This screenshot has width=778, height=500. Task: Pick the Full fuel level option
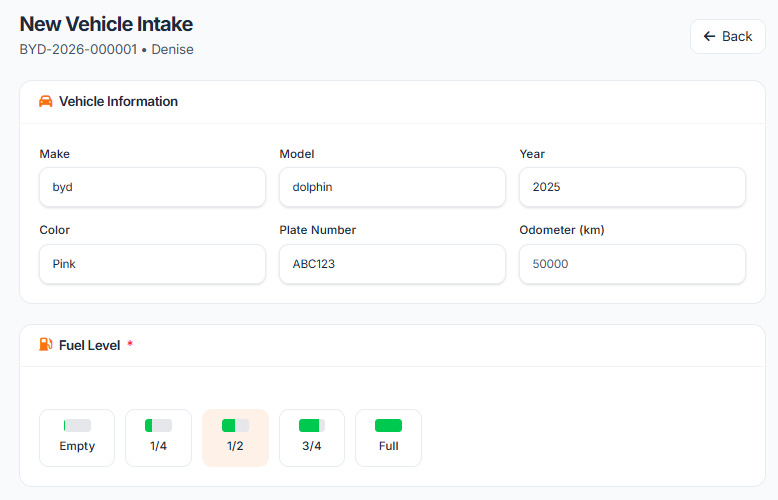tap(388, 438)
